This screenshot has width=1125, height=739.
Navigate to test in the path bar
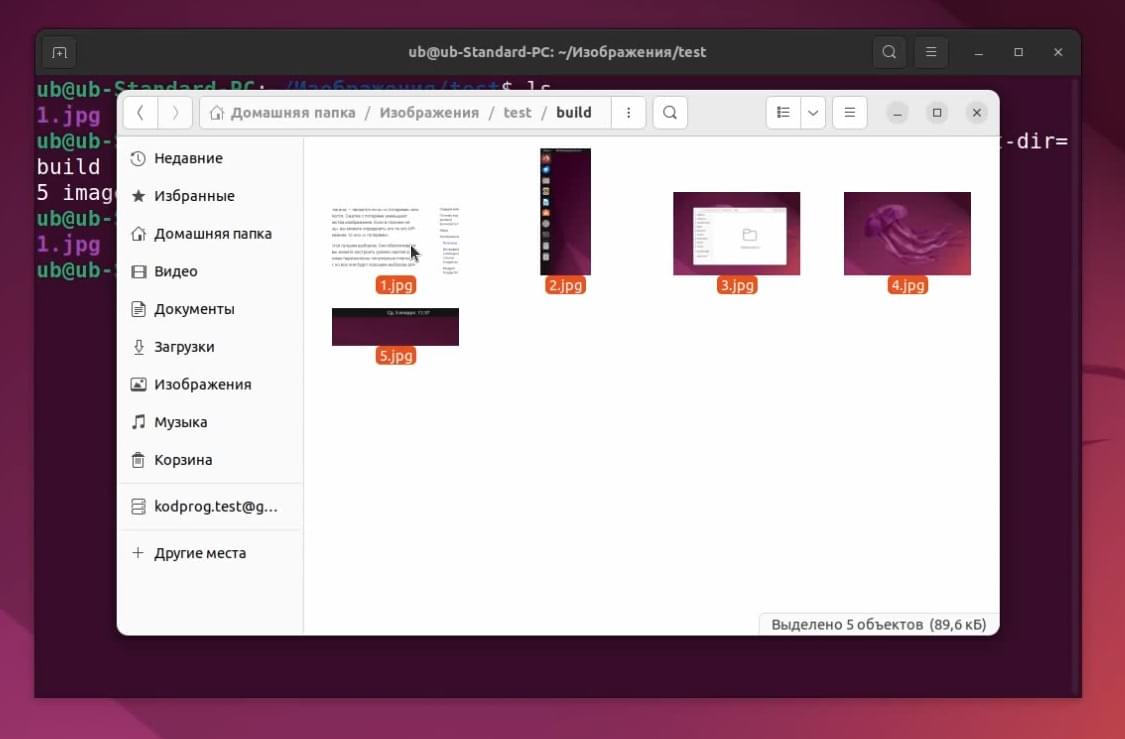pyautogui.click(x=517, y=113)
